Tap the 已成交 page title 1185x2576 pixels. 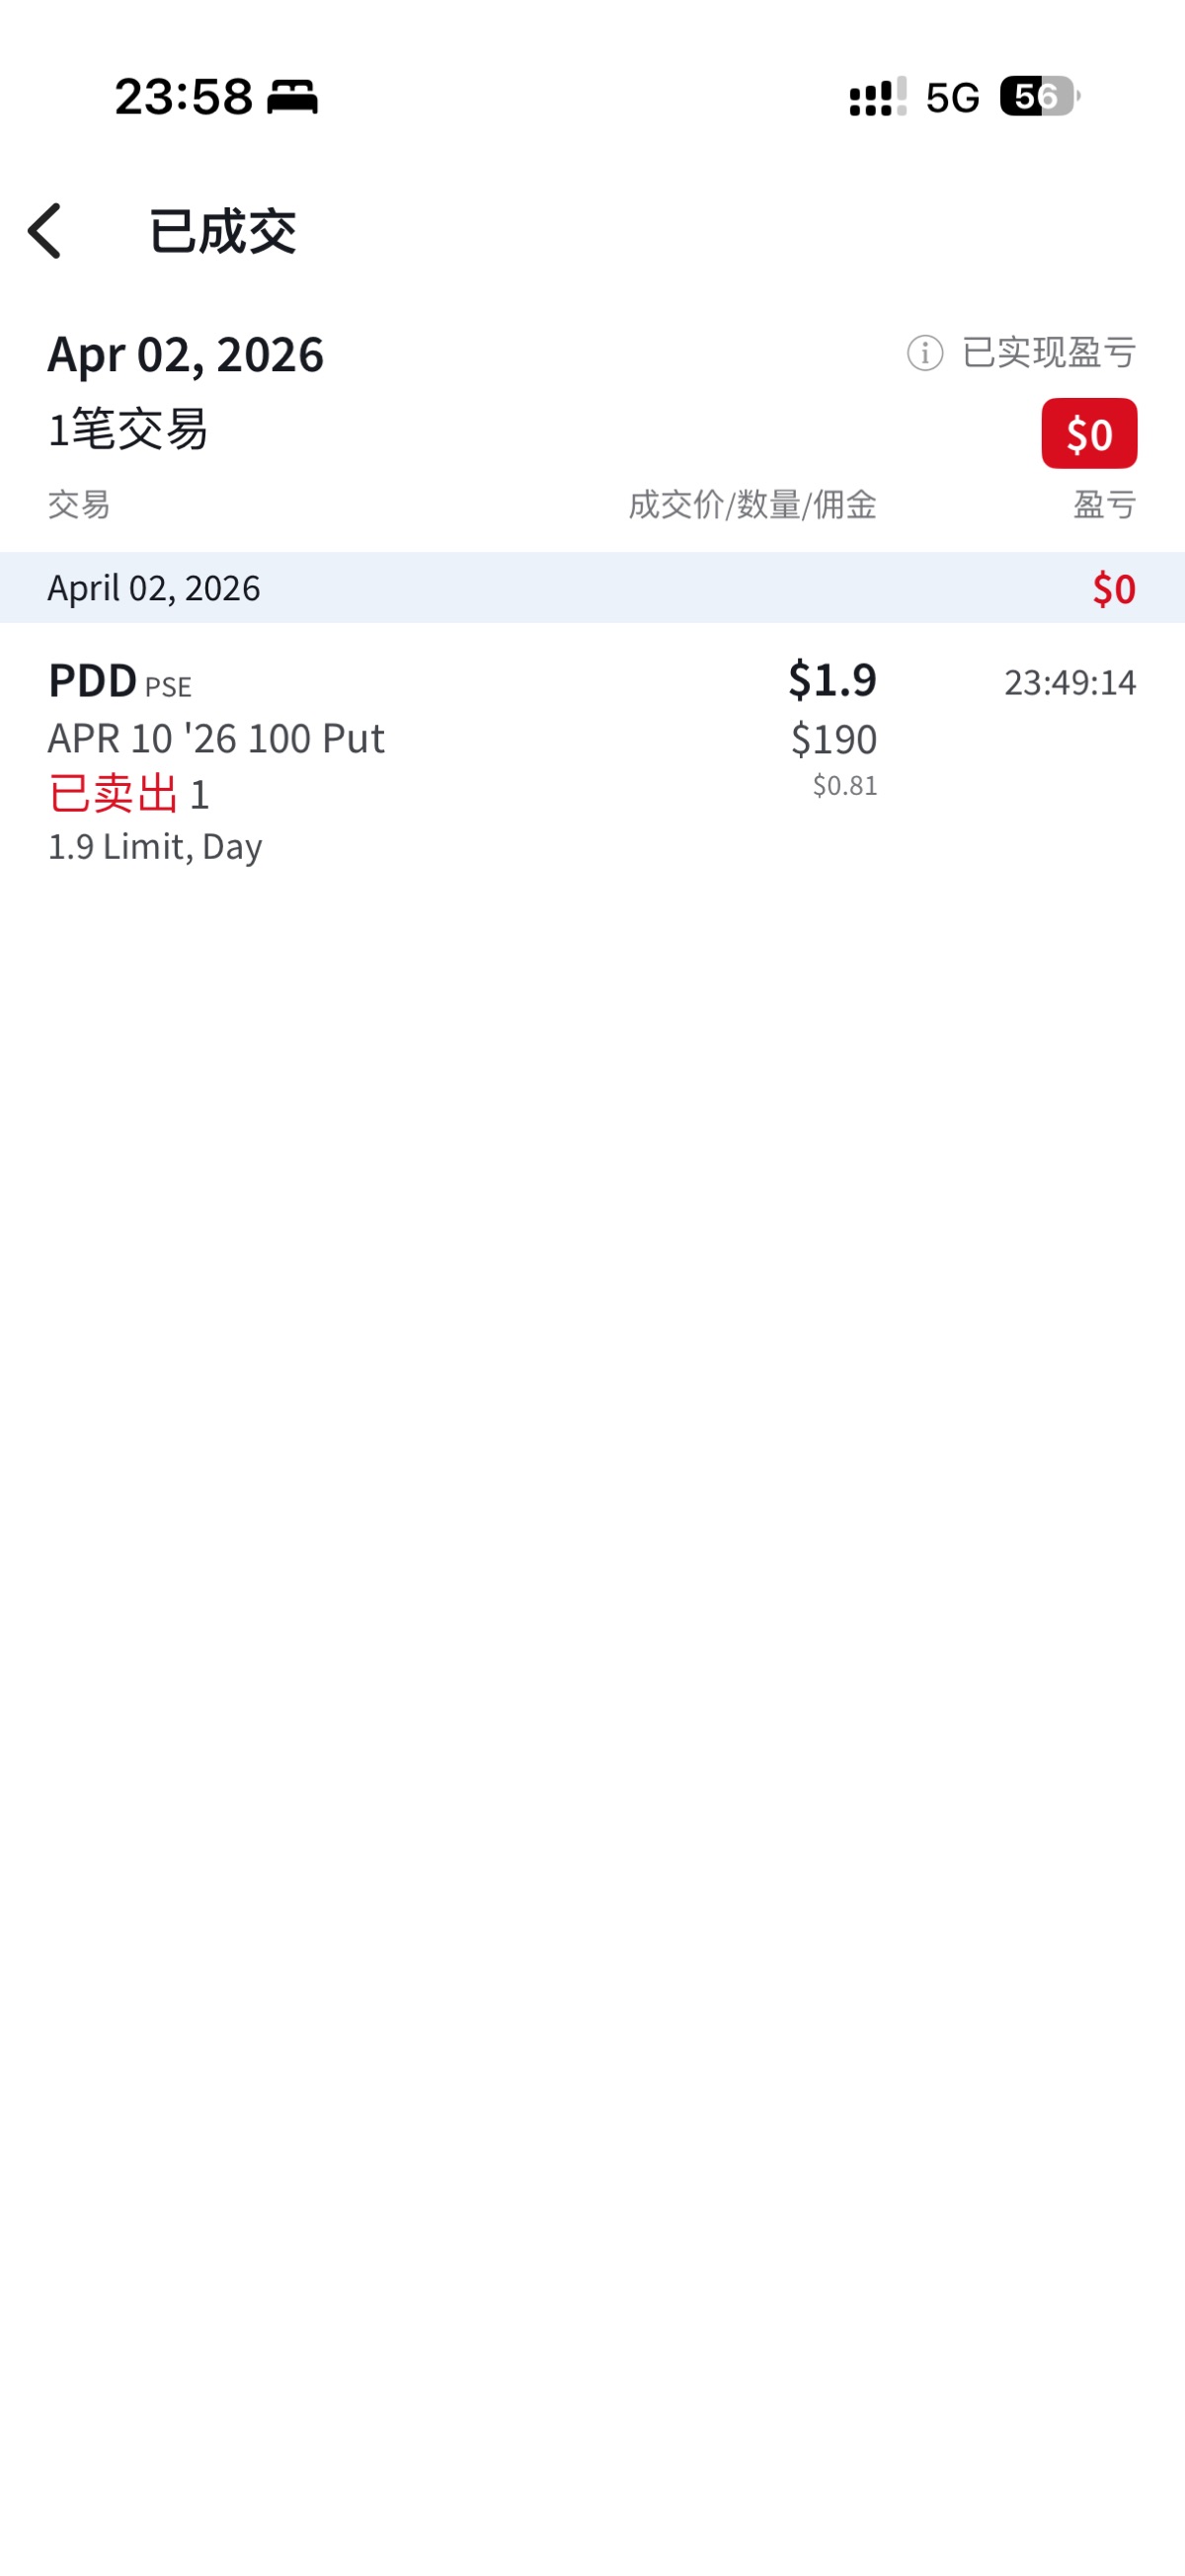point(222,232)
